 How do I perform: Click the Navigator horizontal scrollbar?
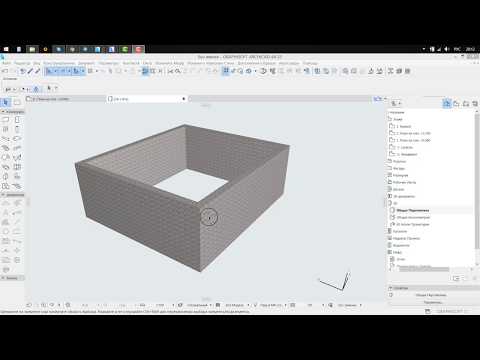pos(424,269)
